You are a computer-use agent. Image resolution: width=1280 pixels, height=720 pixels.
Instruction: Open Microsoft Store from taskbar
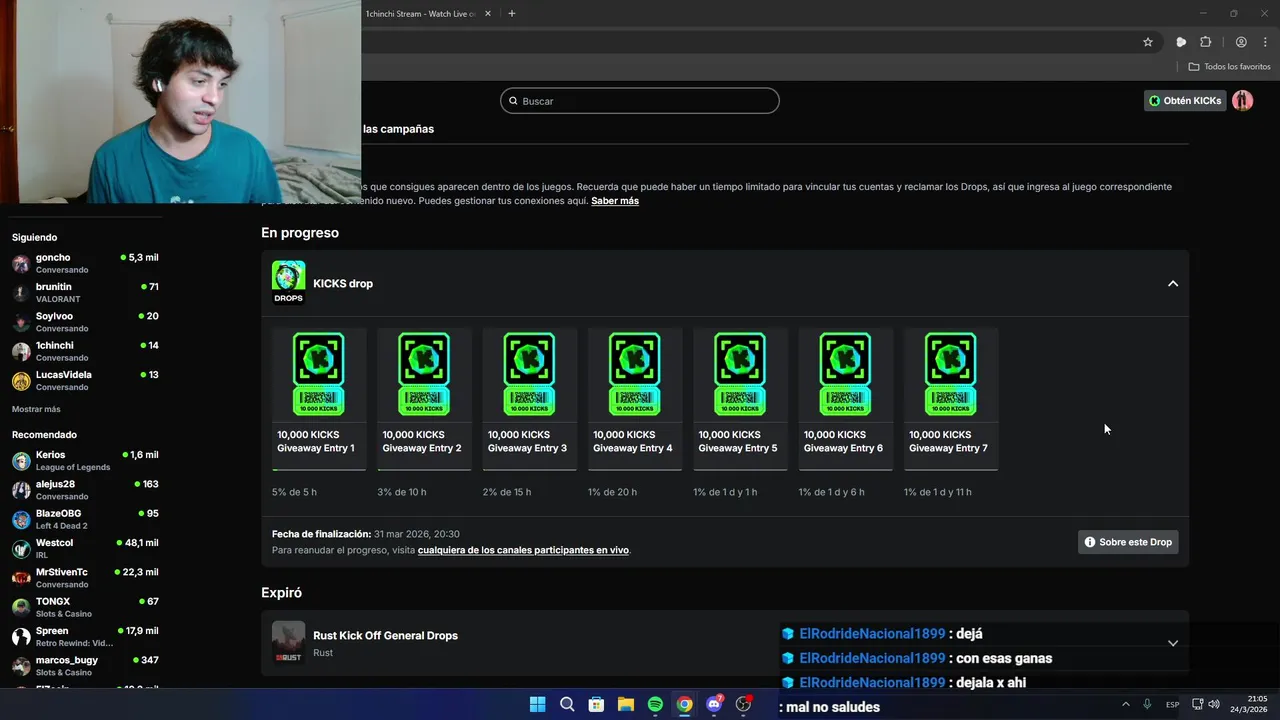596,704
